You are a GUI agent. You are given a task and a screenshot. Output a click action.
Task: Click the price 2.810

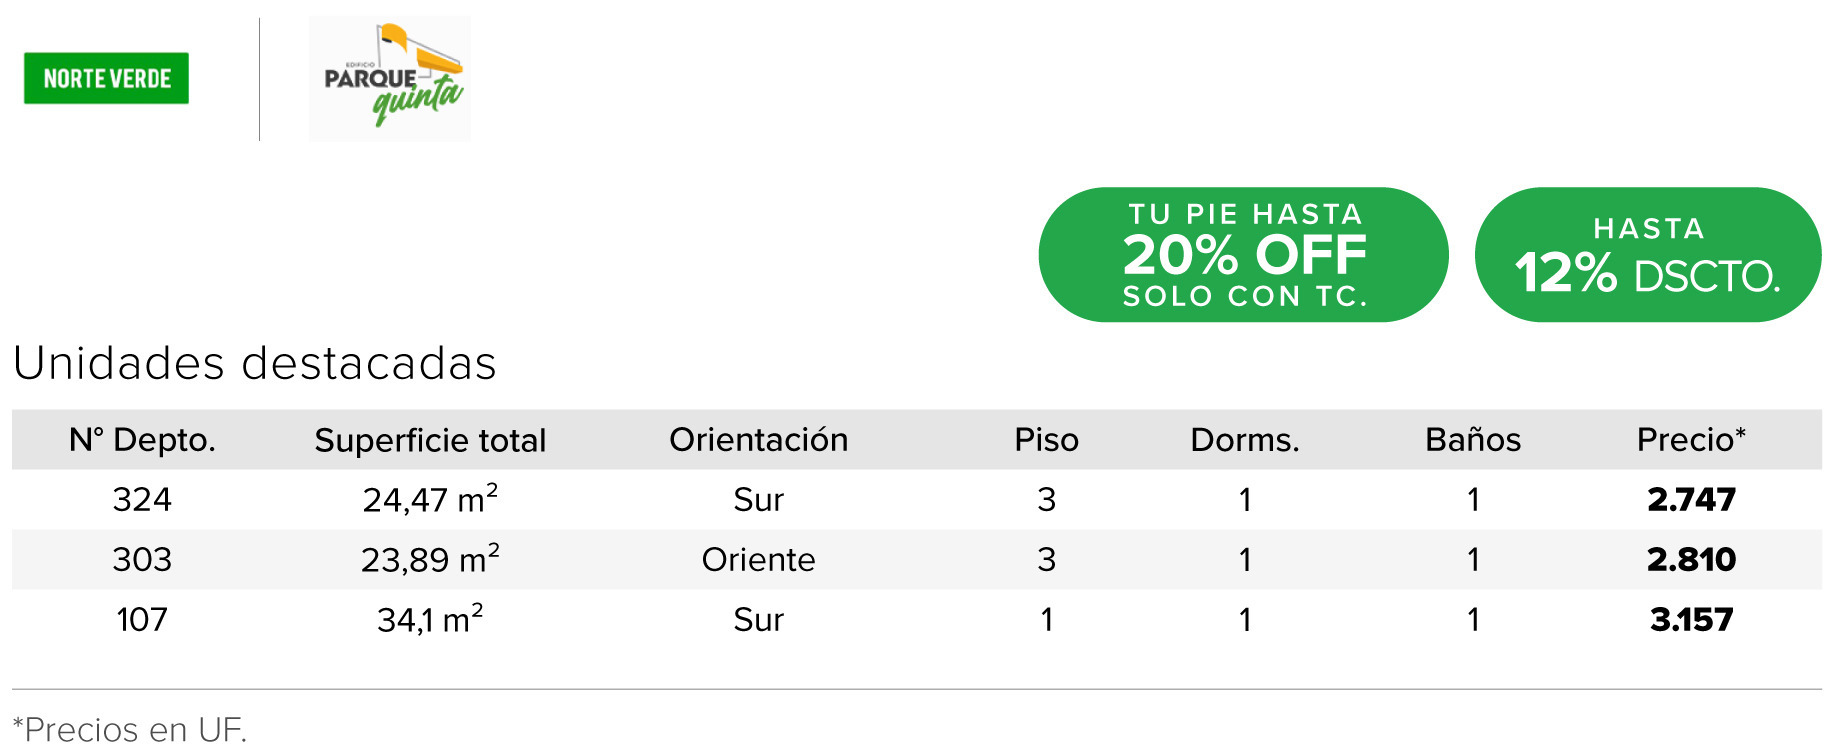tap(1691, 559)
